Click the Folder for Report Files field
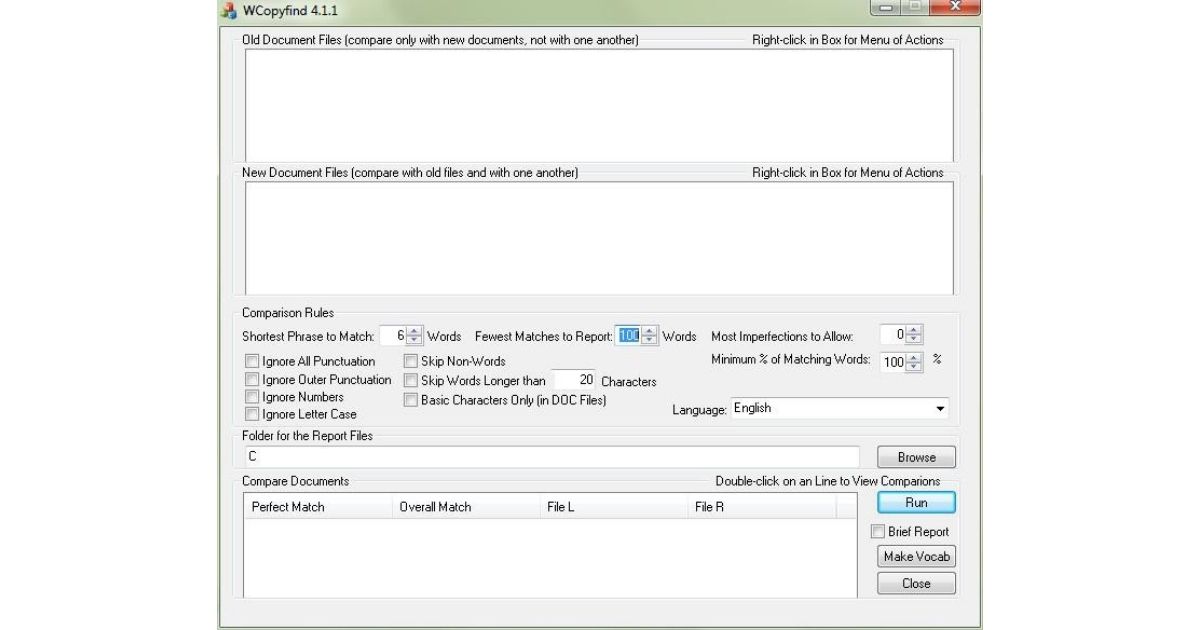The image size is (1200, 630). pos(550,457)
